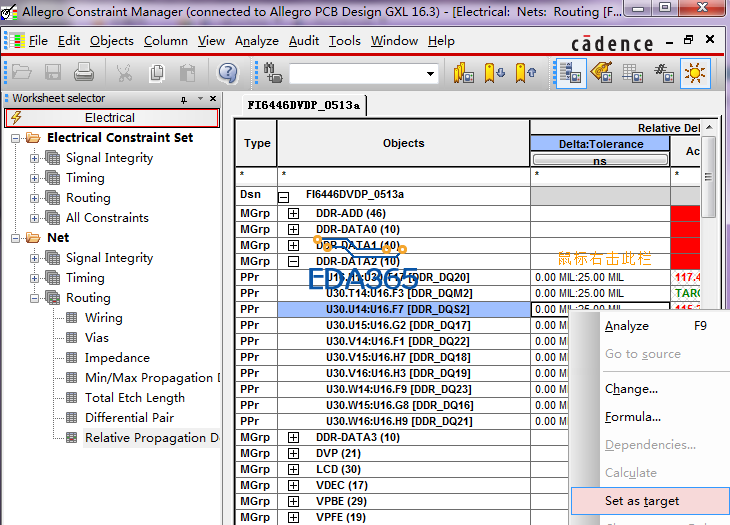Open the Worksheet selector options arrow
The height and width of the screenshot is (525, 730).
tap(200, 98)
